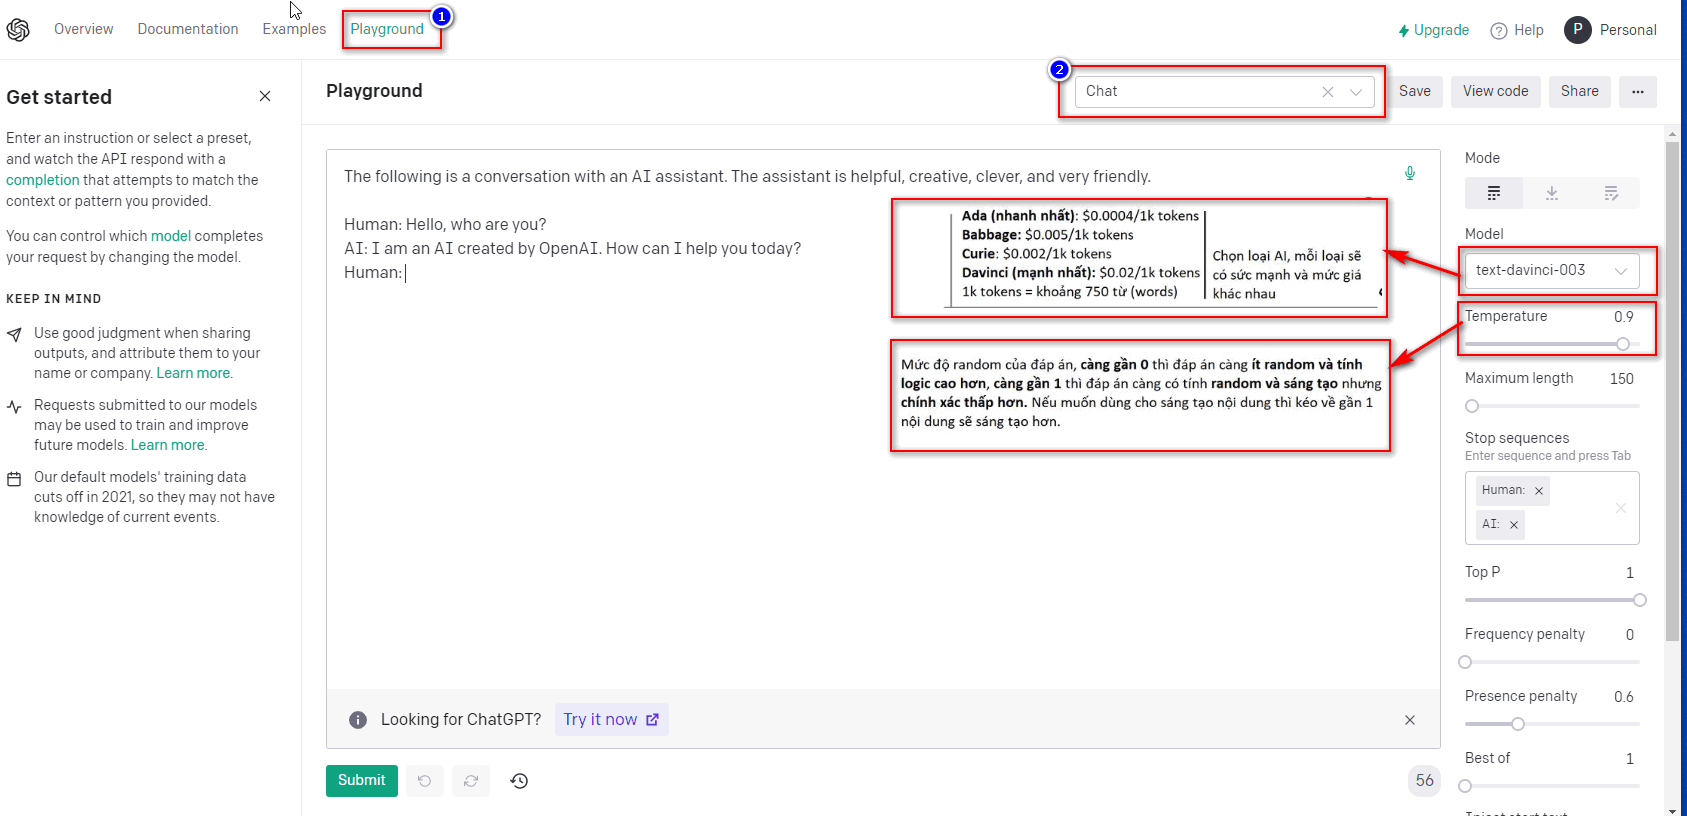Screen dimensions: 1687x816
Task: Open the completion link in sidebar
Action: point(43,180)
